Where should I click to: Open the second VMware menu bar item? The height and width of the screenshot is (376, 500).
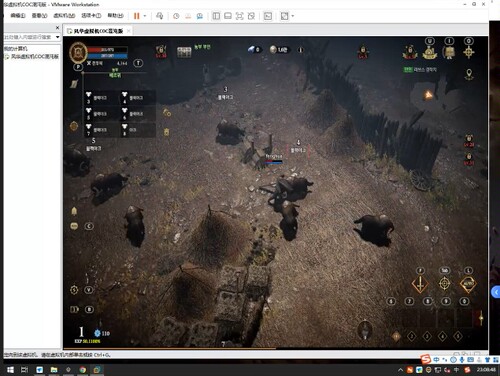pos(39,16)
